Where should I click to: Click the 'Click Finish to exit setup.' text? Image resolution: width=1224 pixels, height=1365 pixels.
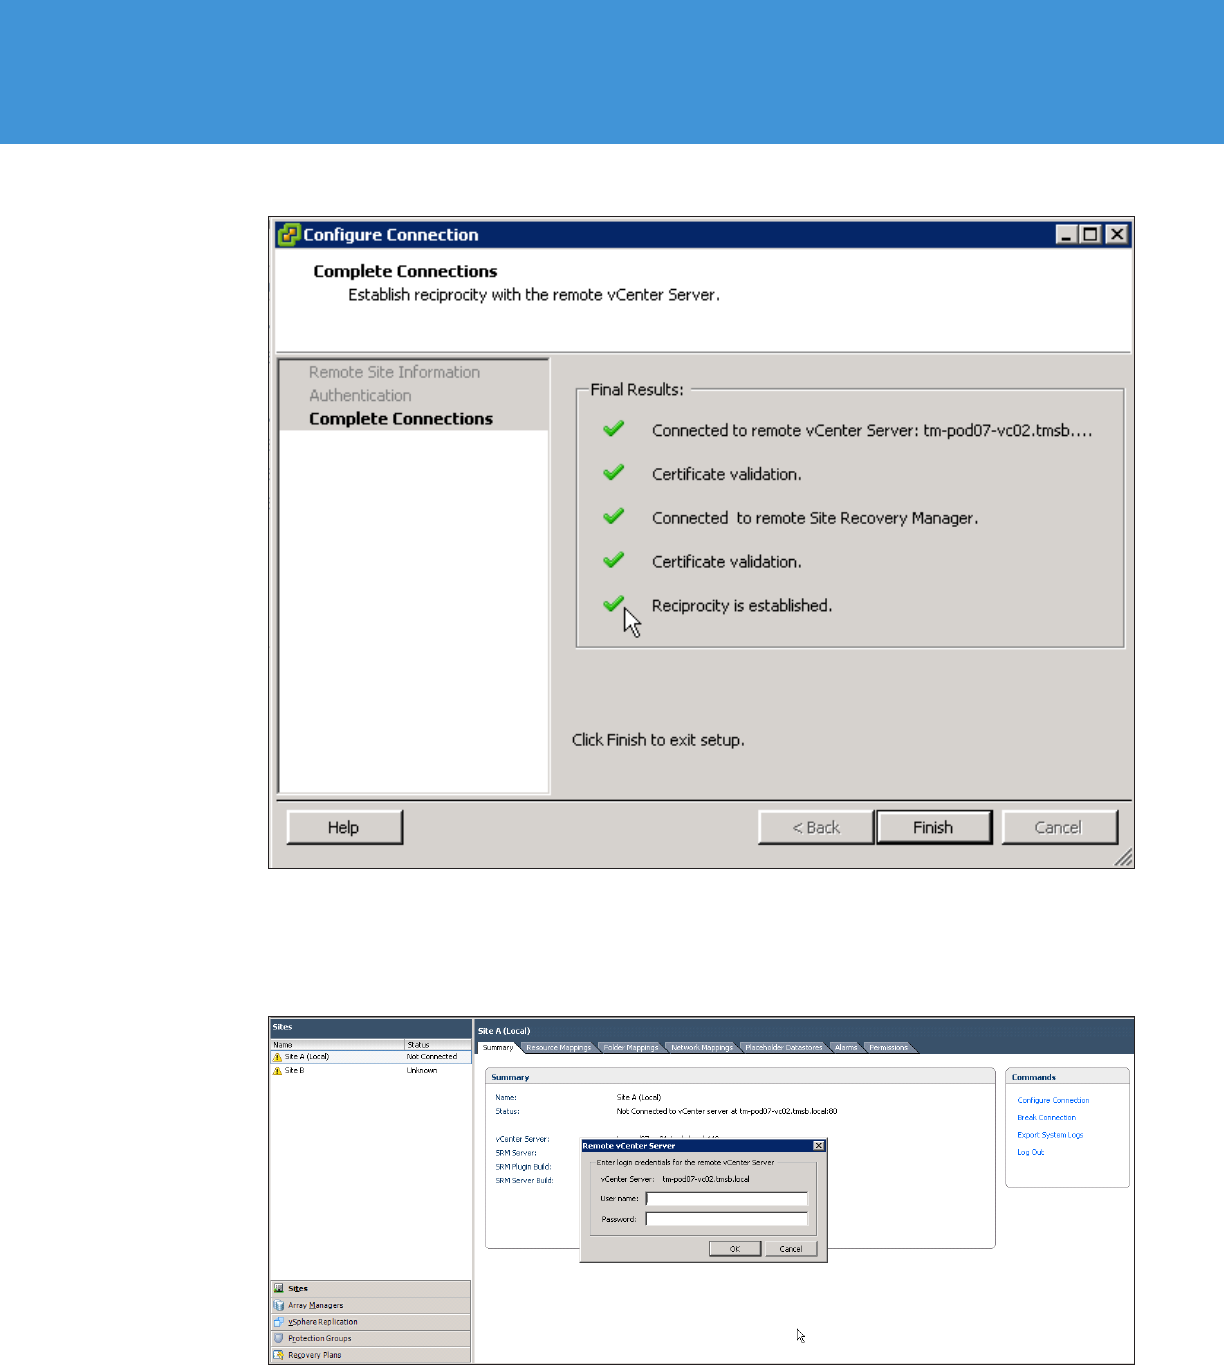(x=658, y=740)
